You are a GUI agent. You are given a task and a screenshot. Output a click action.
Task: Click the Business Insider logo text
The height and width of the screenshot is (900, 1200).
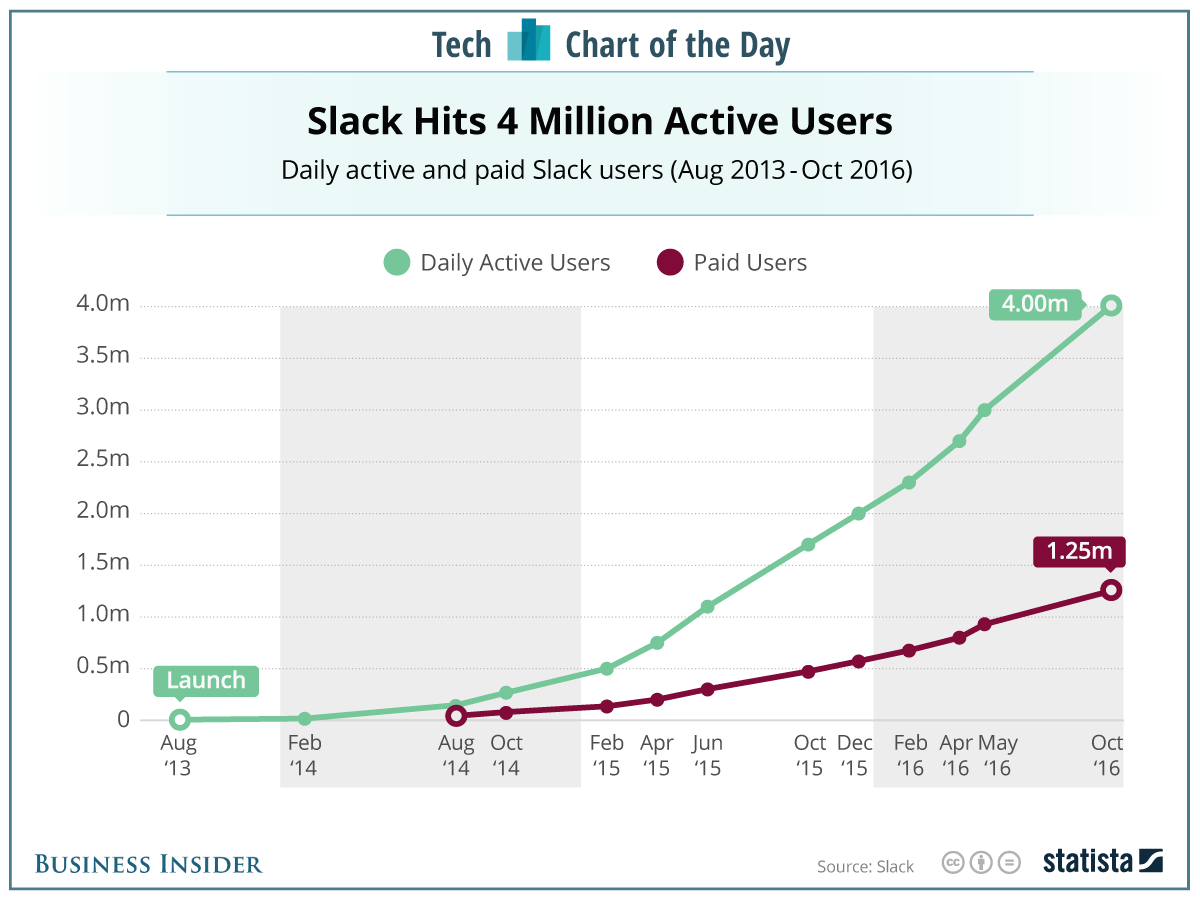148,864
